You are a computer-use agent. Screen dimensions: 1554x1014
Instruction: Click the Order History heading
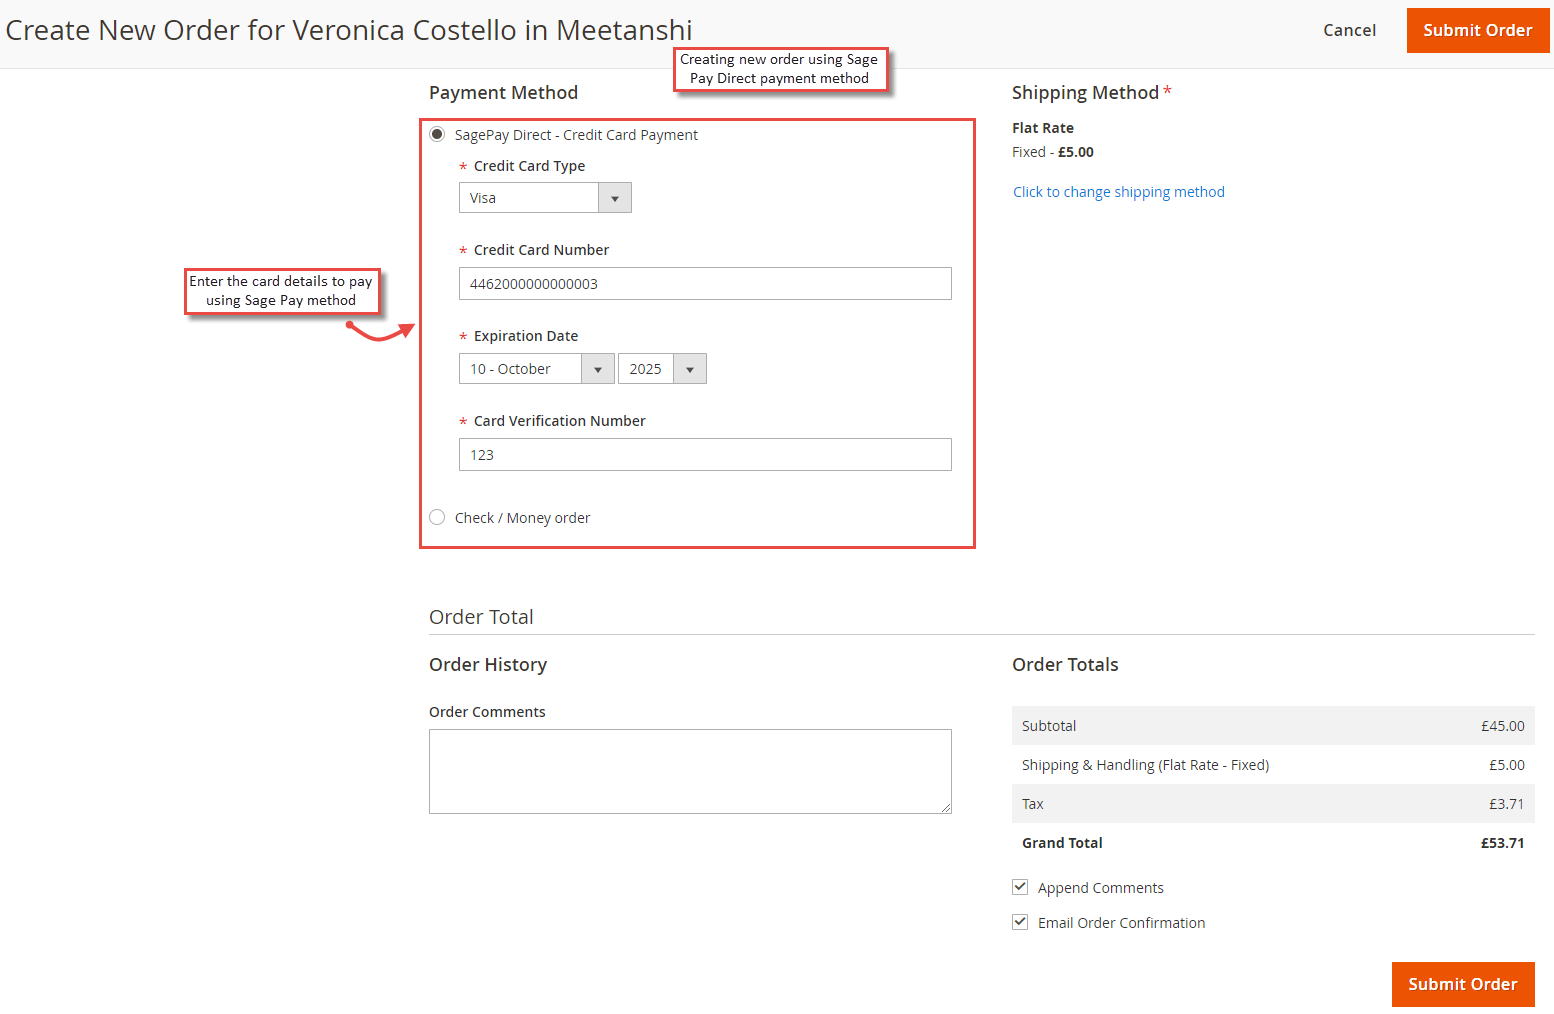coord(488,665)
